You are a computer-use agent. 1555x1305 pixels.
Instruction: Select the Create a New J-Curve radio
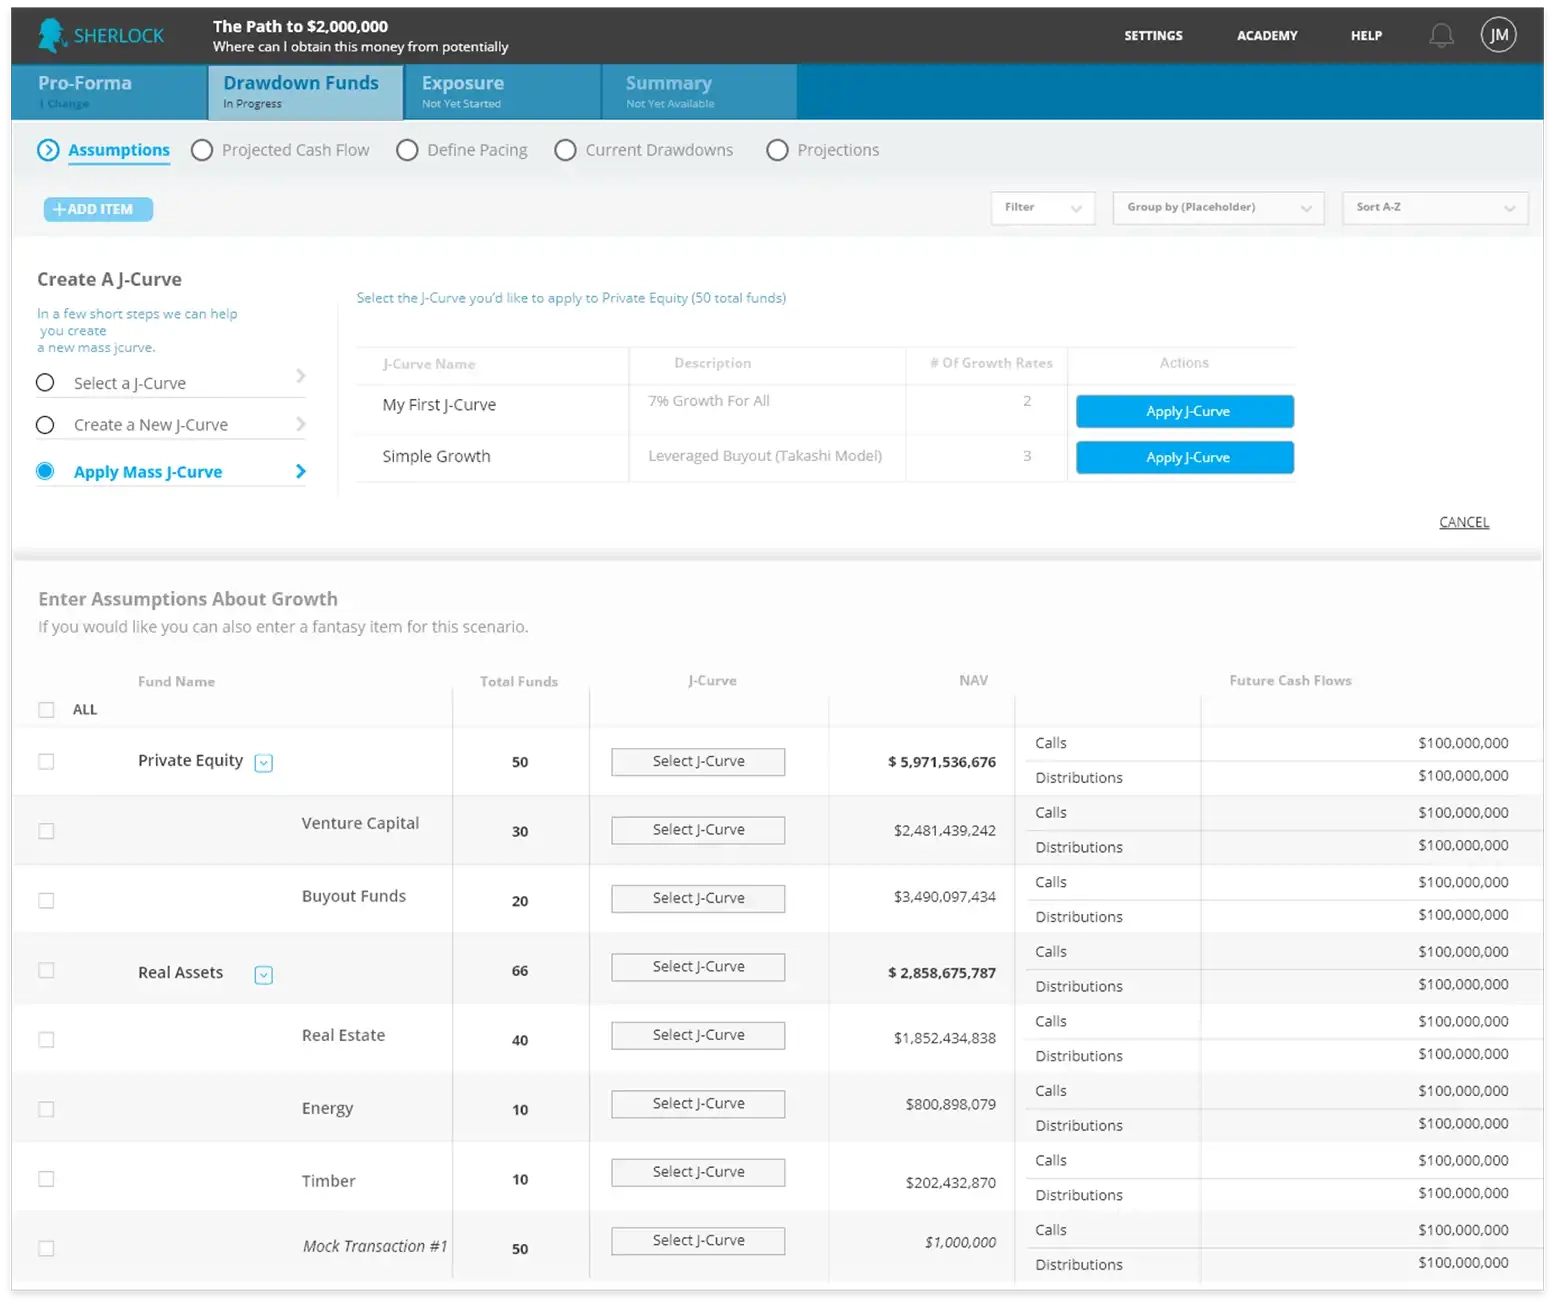[45, 425]
